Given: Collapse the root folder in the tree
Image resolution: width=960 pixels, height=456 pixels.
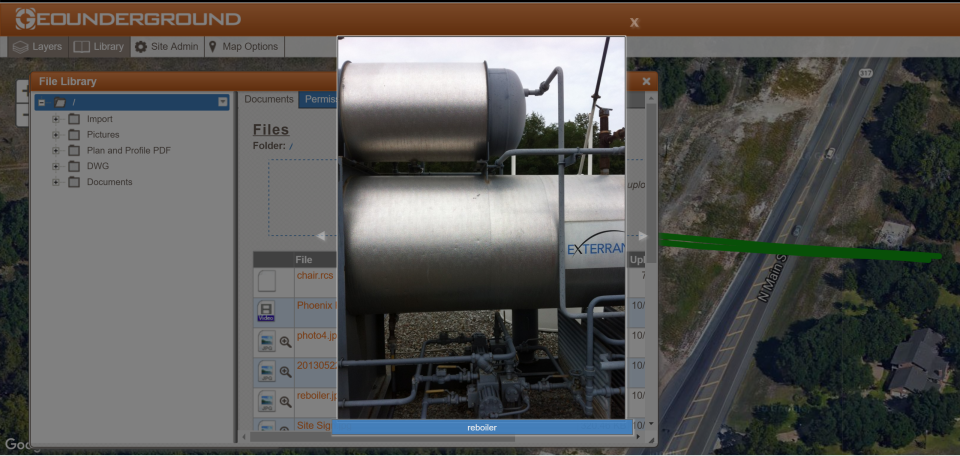Looking at the screenshot, I should coord(42,102).
